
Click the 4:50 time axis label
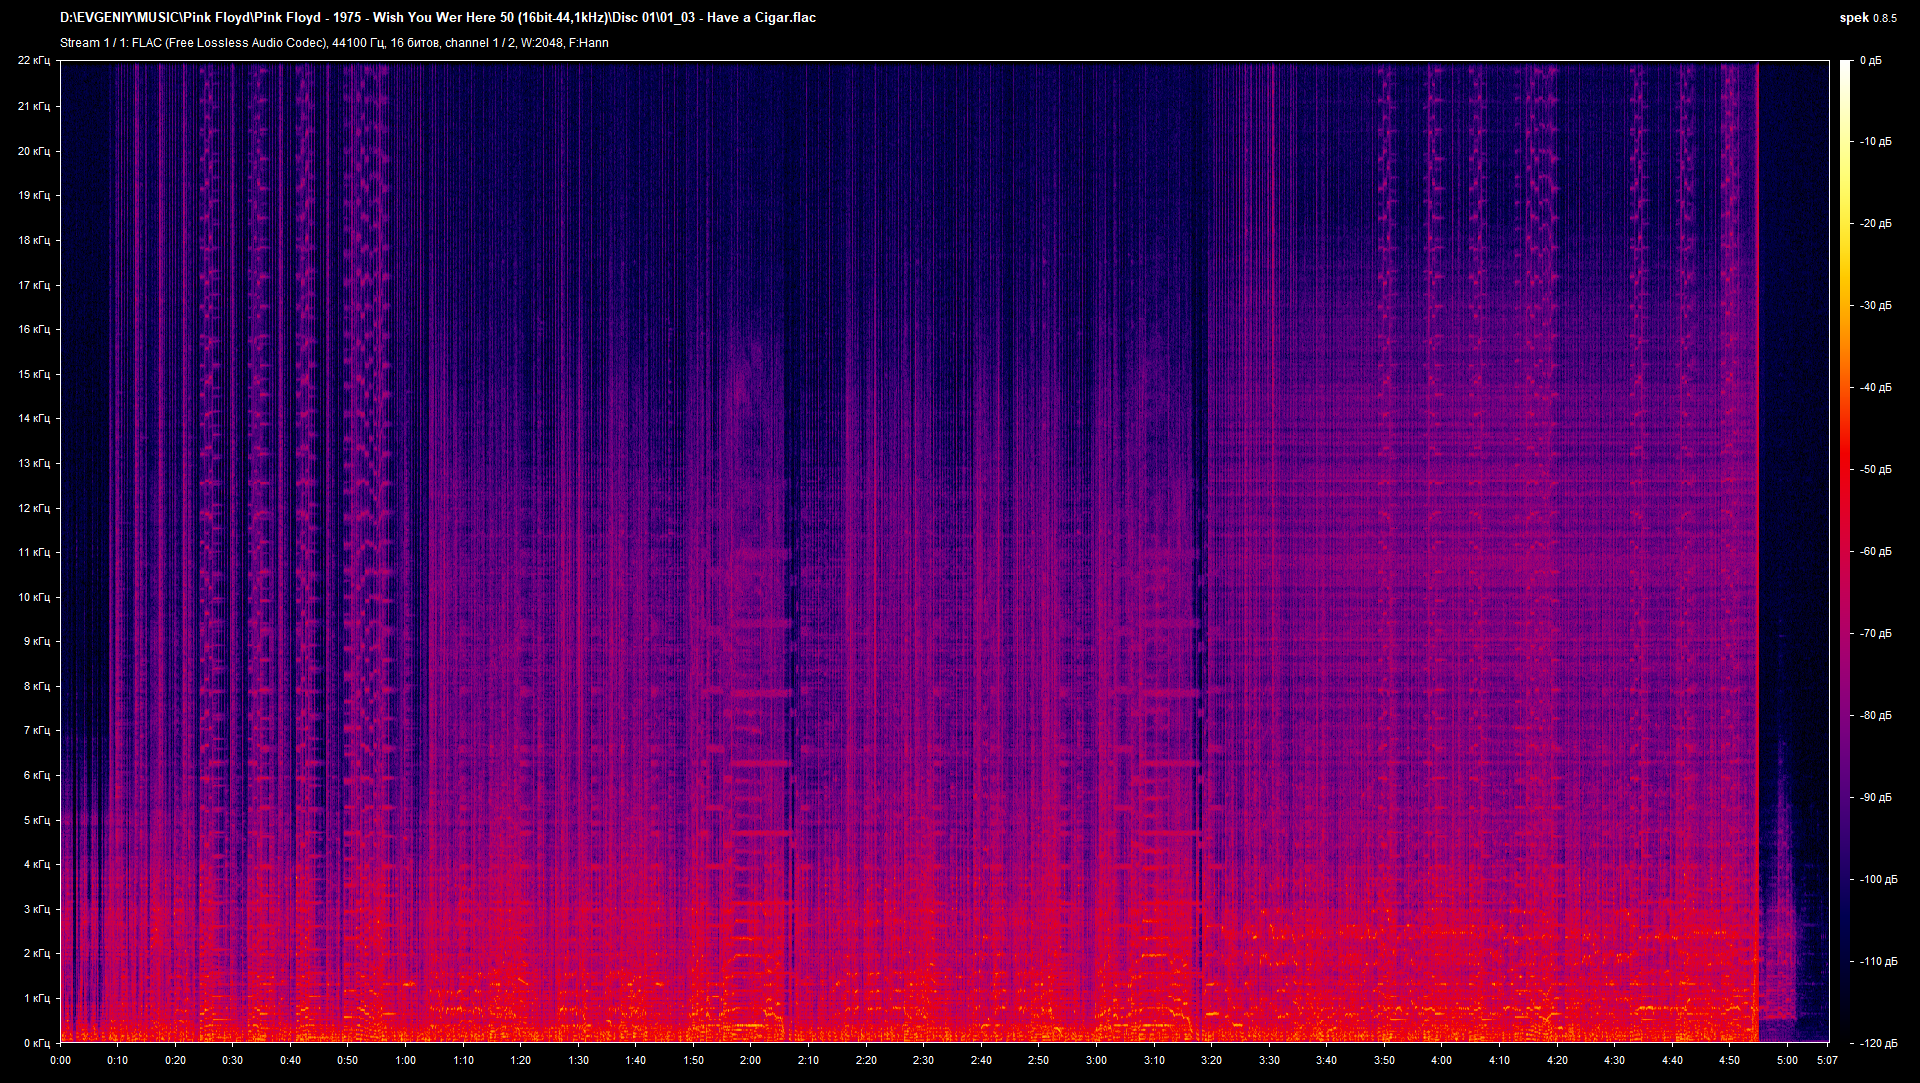1730,1060
